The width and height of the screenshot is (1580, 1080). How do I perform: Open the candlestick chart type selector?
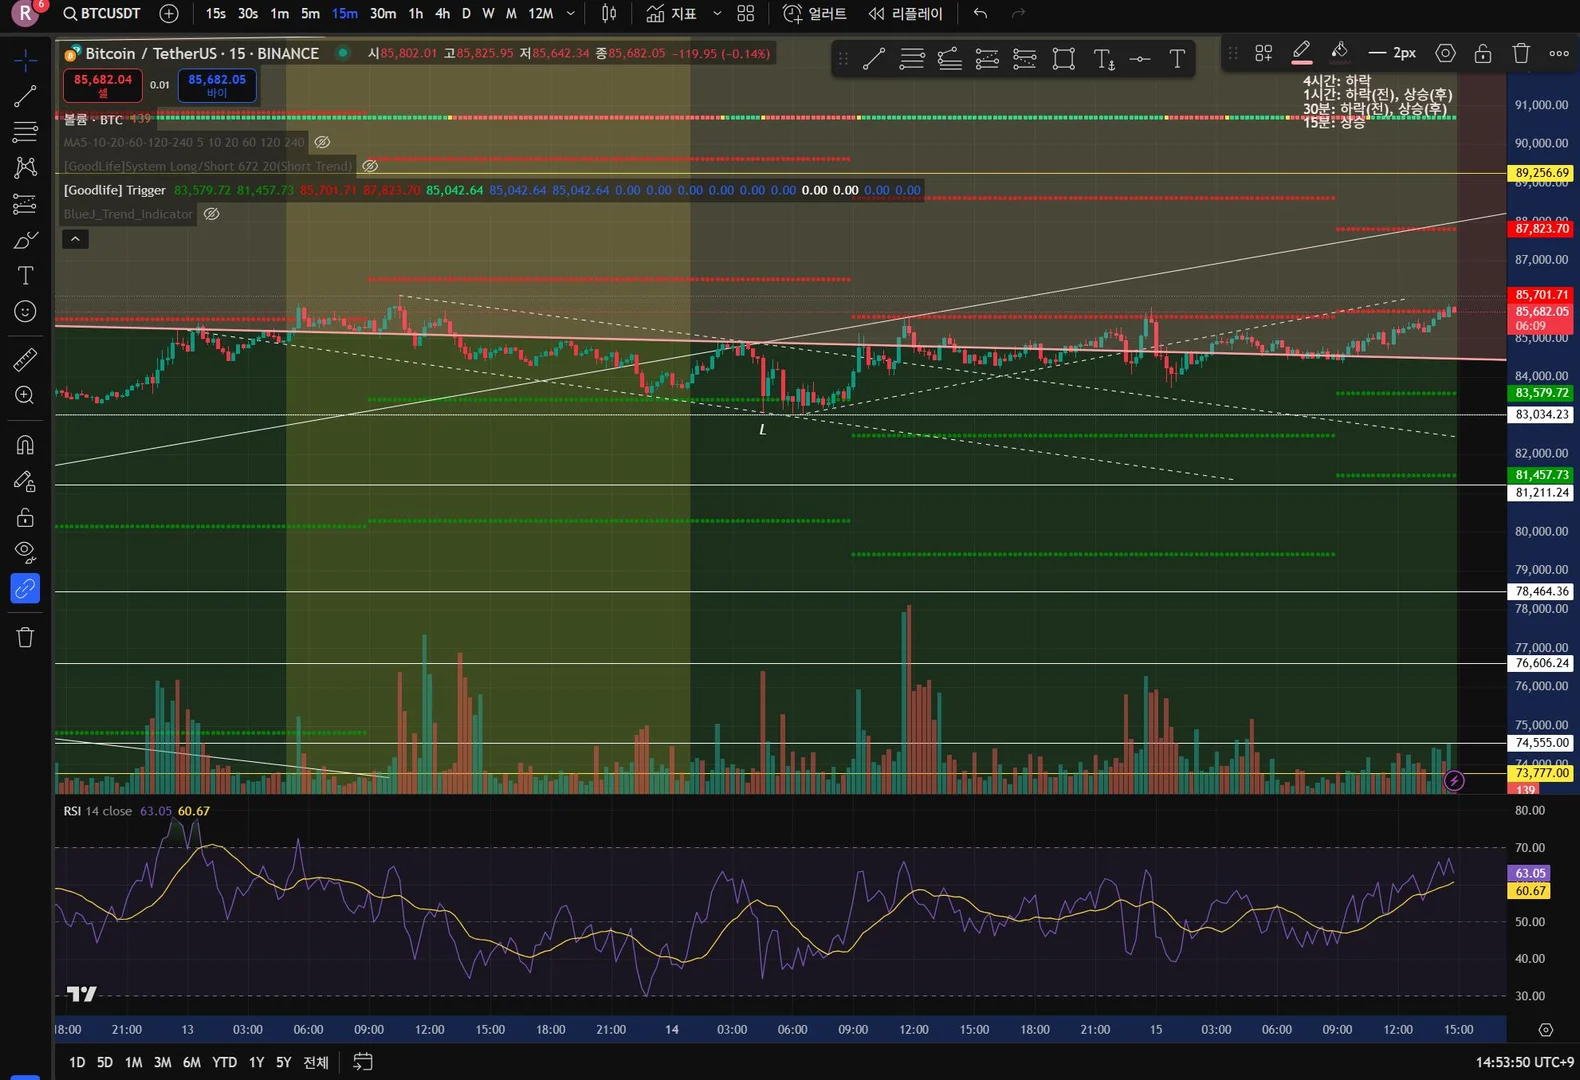(x=609, y=14)
